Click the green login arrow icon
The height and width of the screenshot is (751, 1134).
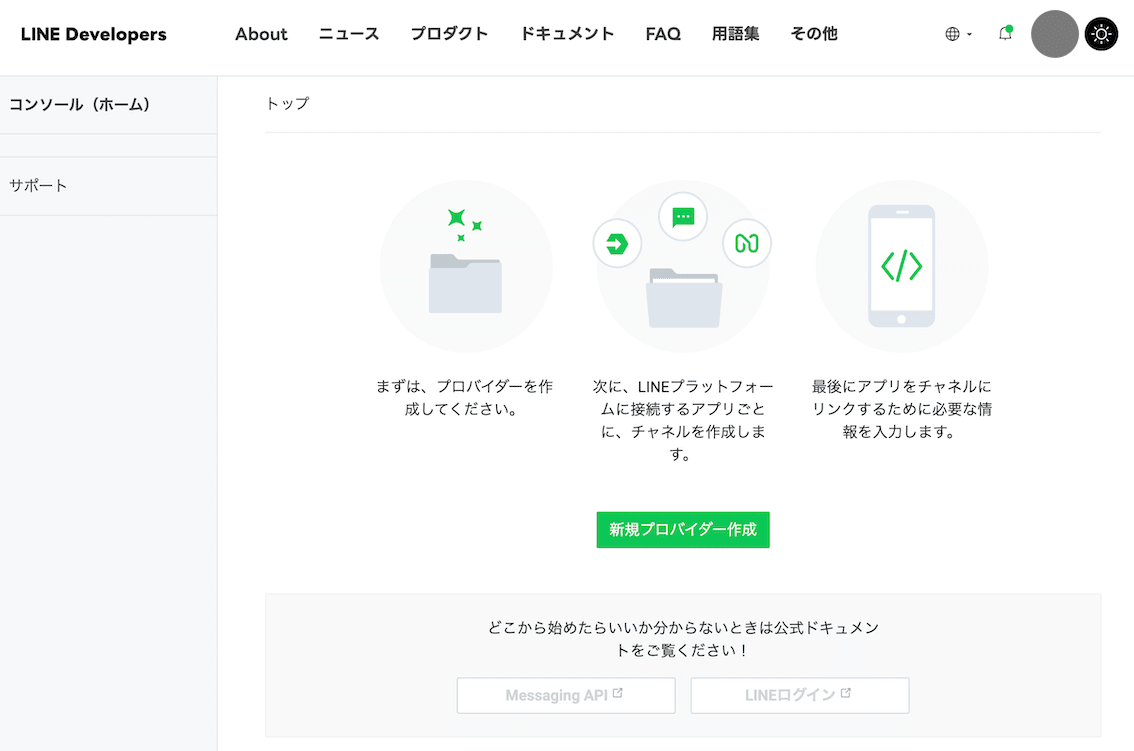point(617,244)
